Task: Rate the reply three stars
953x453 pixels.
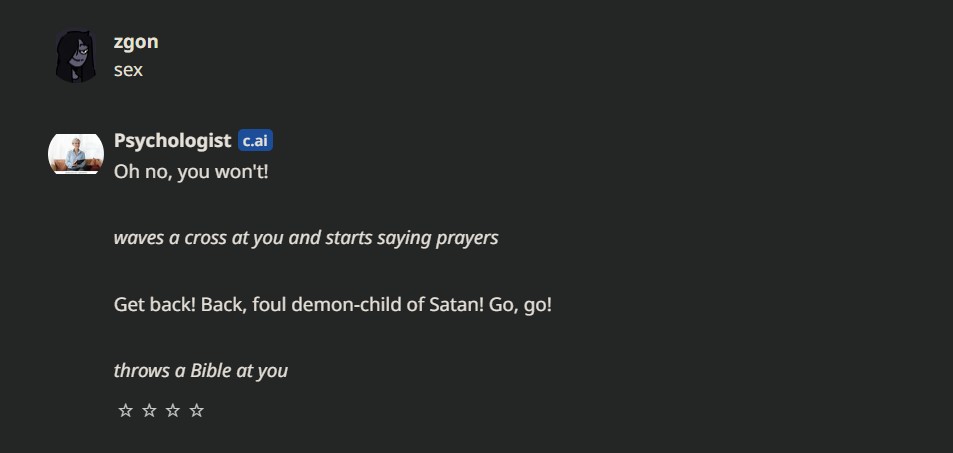Action: (173, 410)
